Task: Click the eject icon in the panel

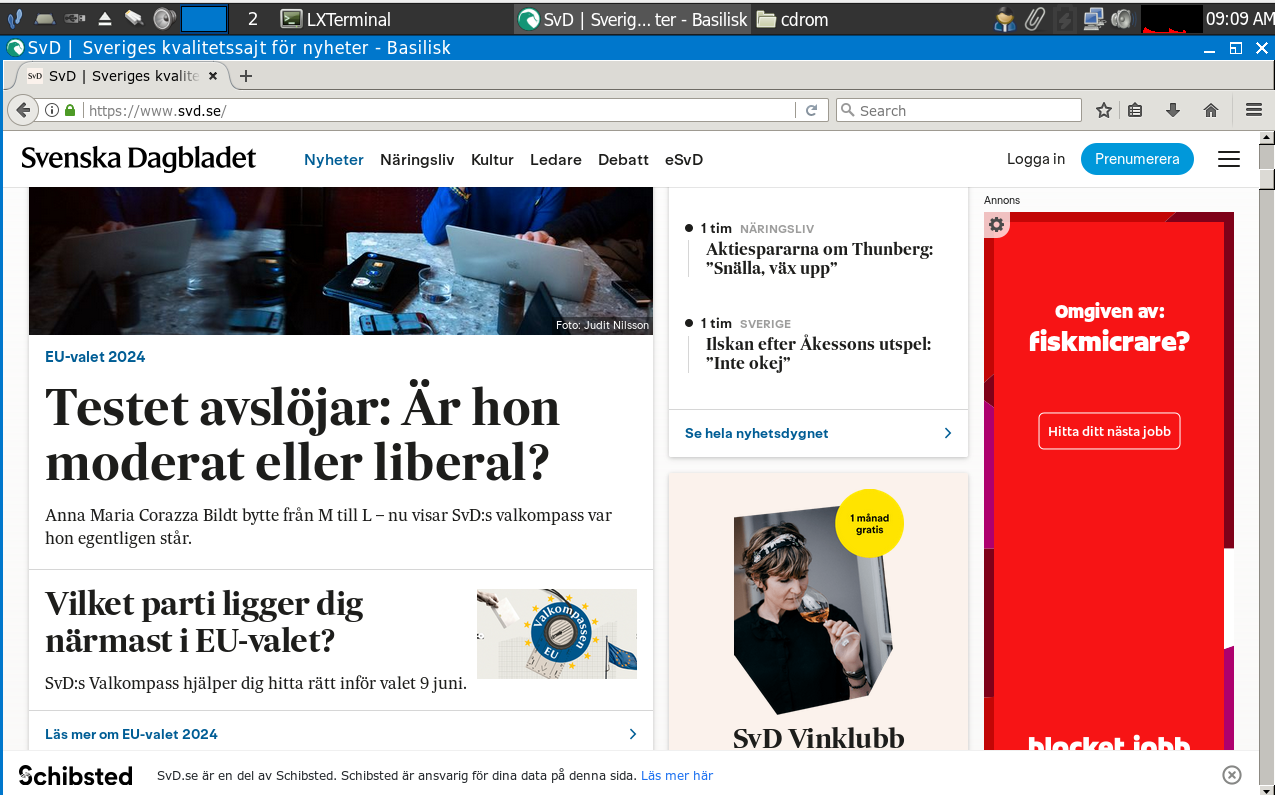Action: tap(105, 19)
